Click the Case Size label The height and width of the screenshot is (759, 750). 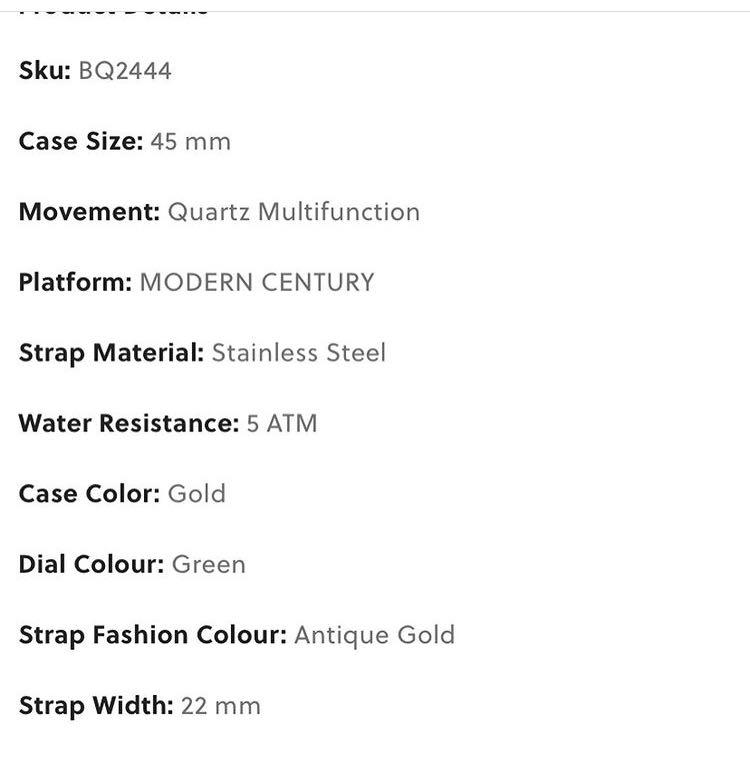tap(81, 141)
